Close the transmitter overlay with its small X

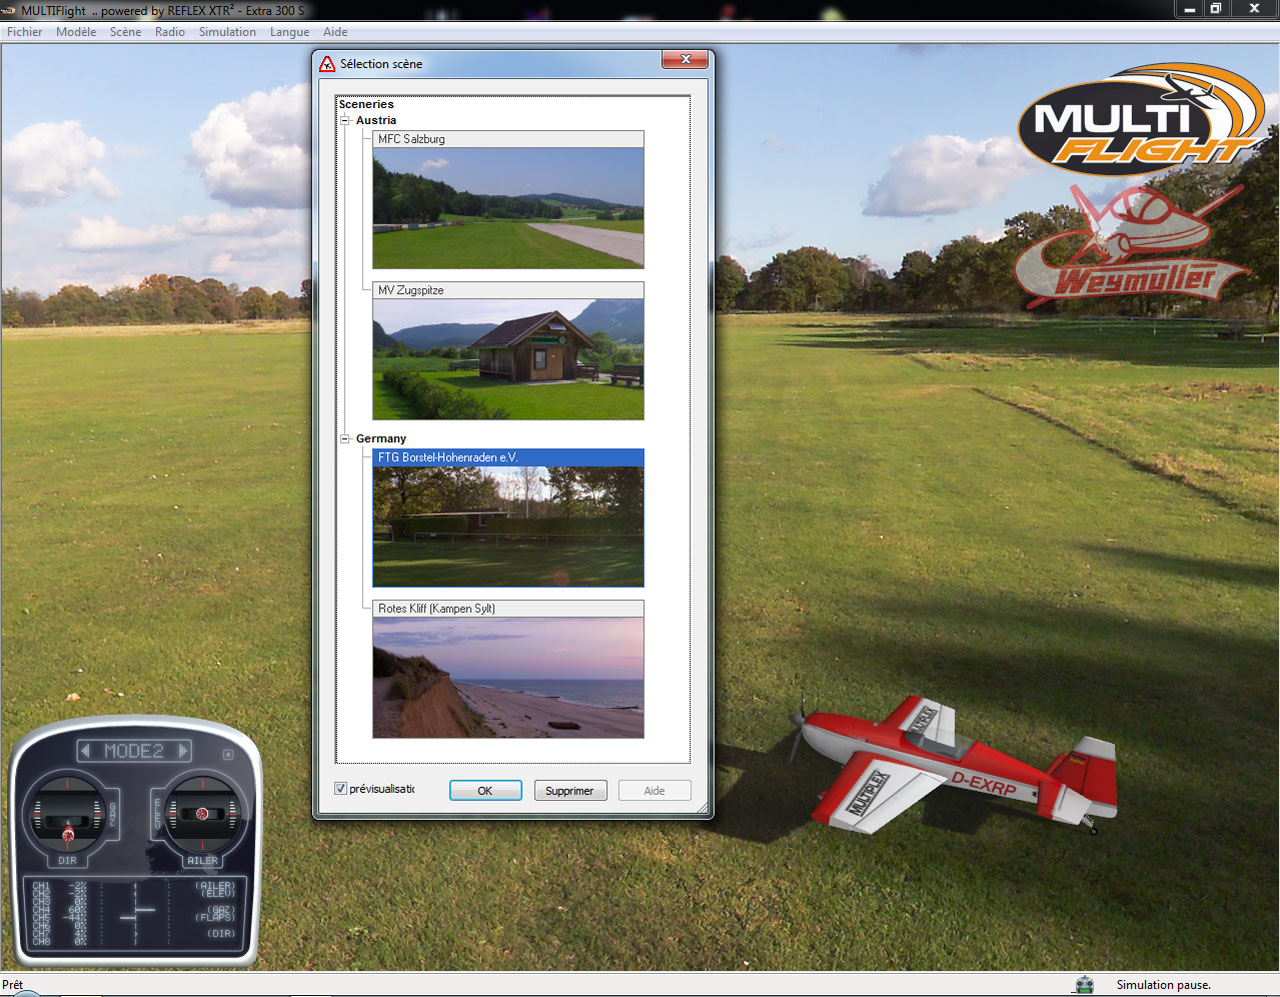[x=228, y=754]
